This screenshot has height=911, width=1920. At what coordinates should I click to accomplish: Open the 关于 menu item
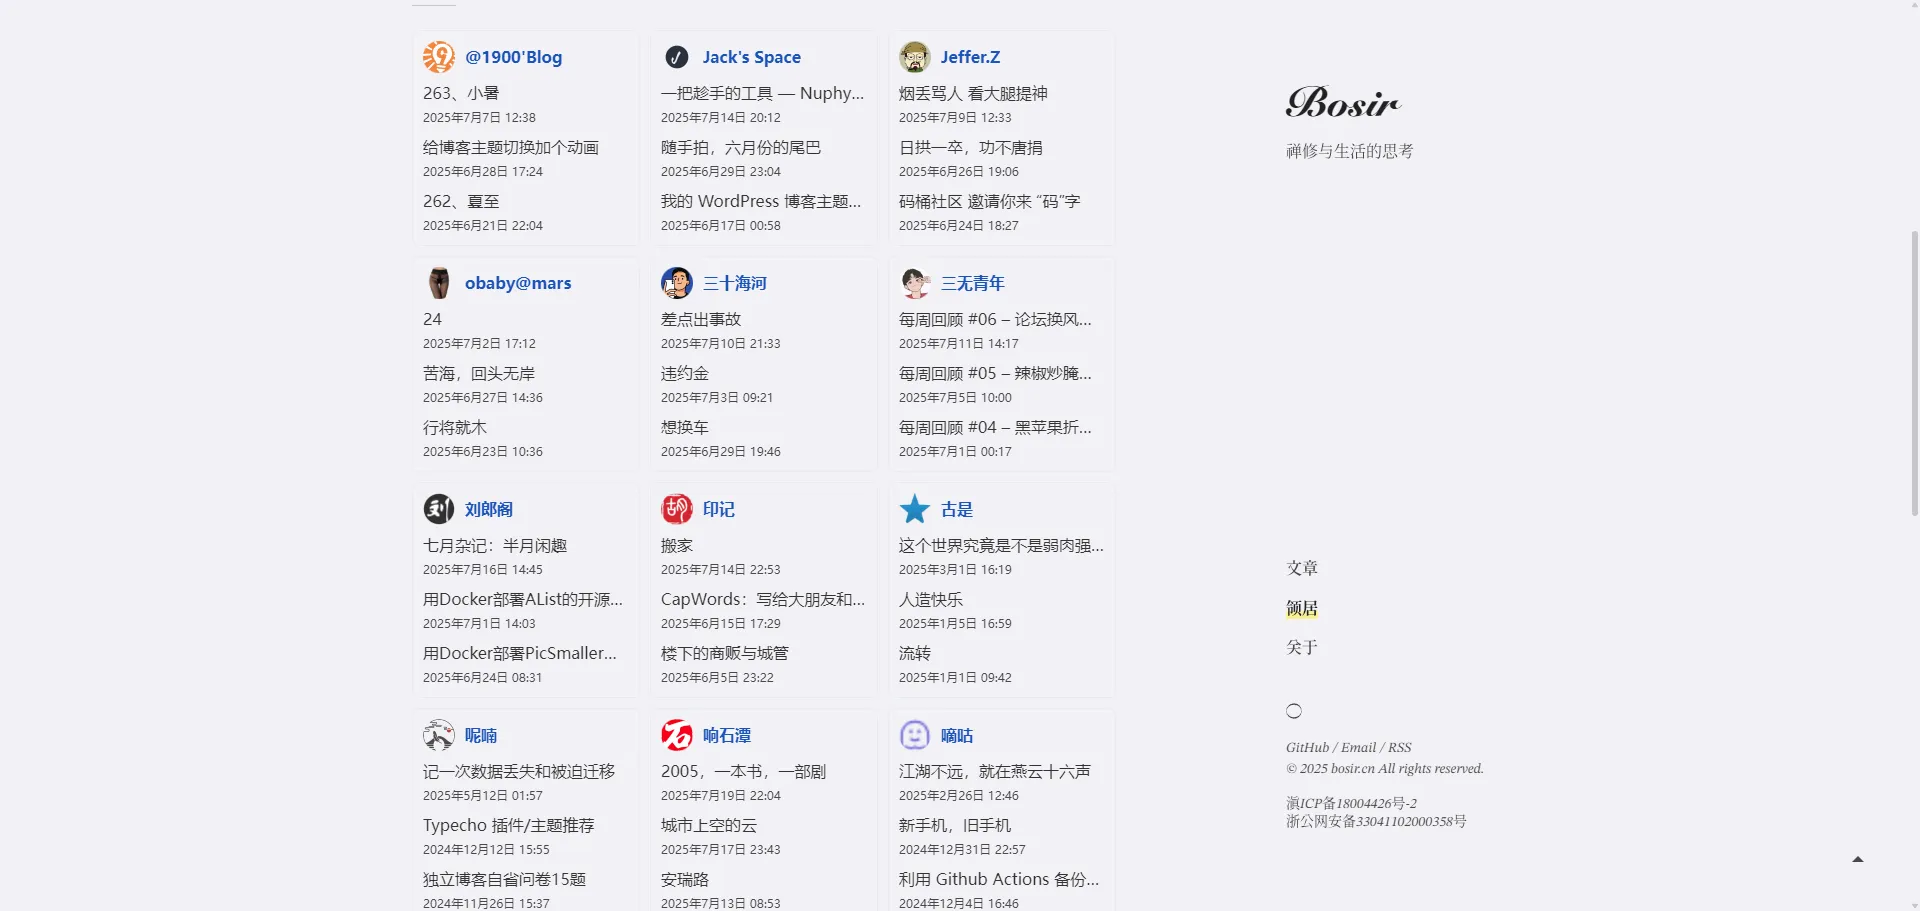pos(1302,647)
